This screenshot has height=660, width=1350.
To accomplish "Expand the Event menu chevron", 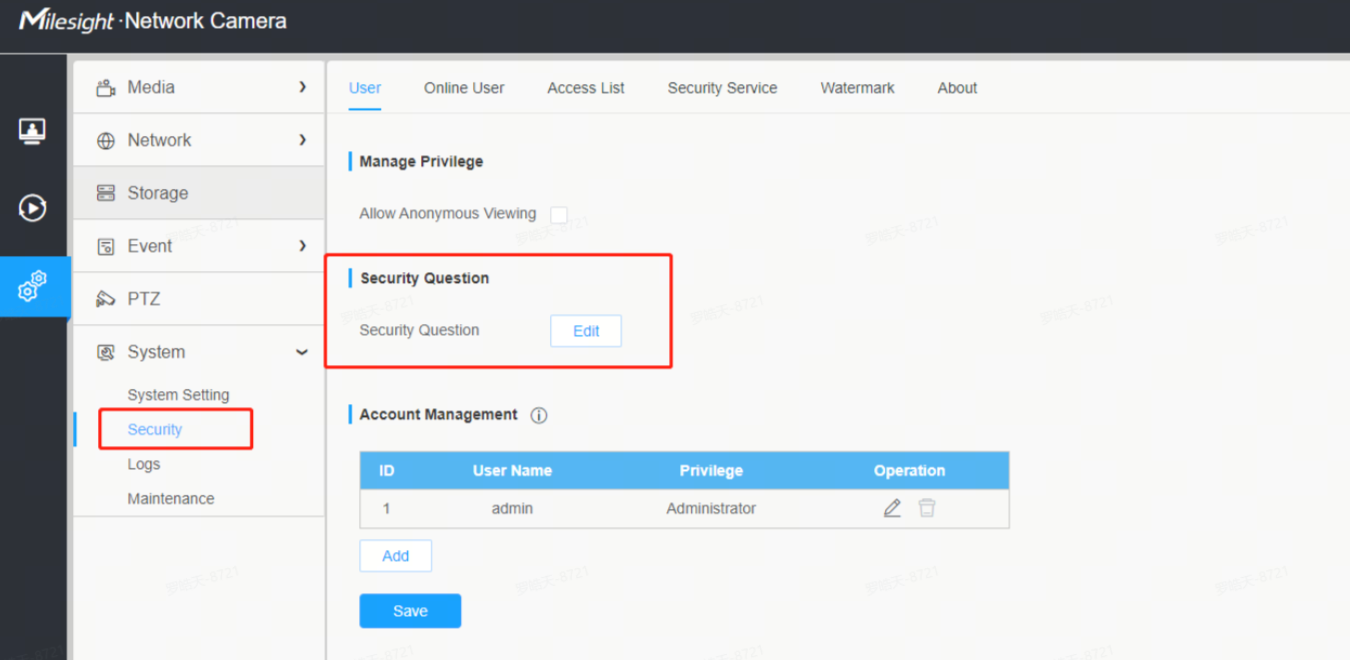I will pos(302,246).
